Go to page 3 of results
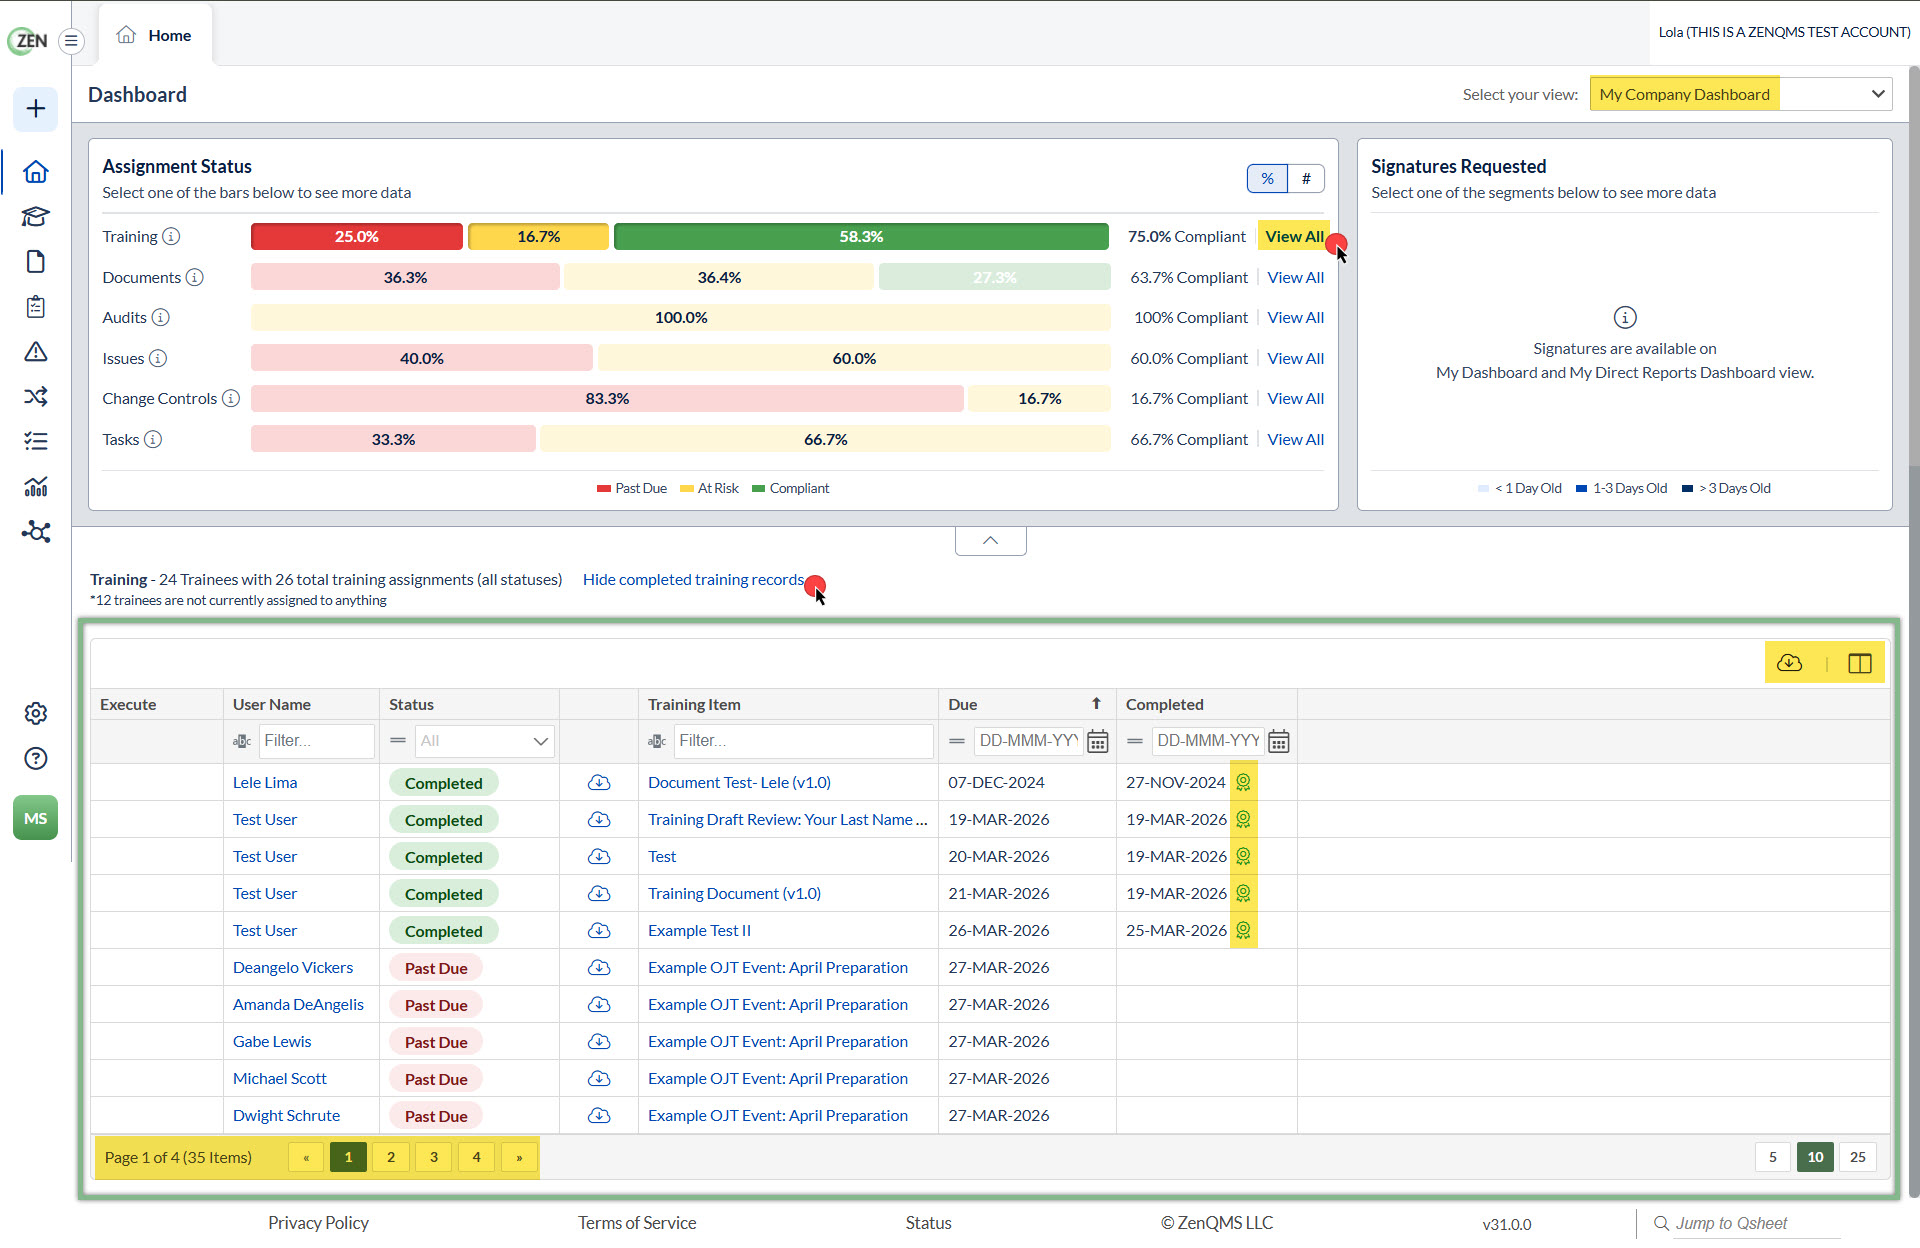Viewport: 1920px width, 1248px height. coord(434,1157)
